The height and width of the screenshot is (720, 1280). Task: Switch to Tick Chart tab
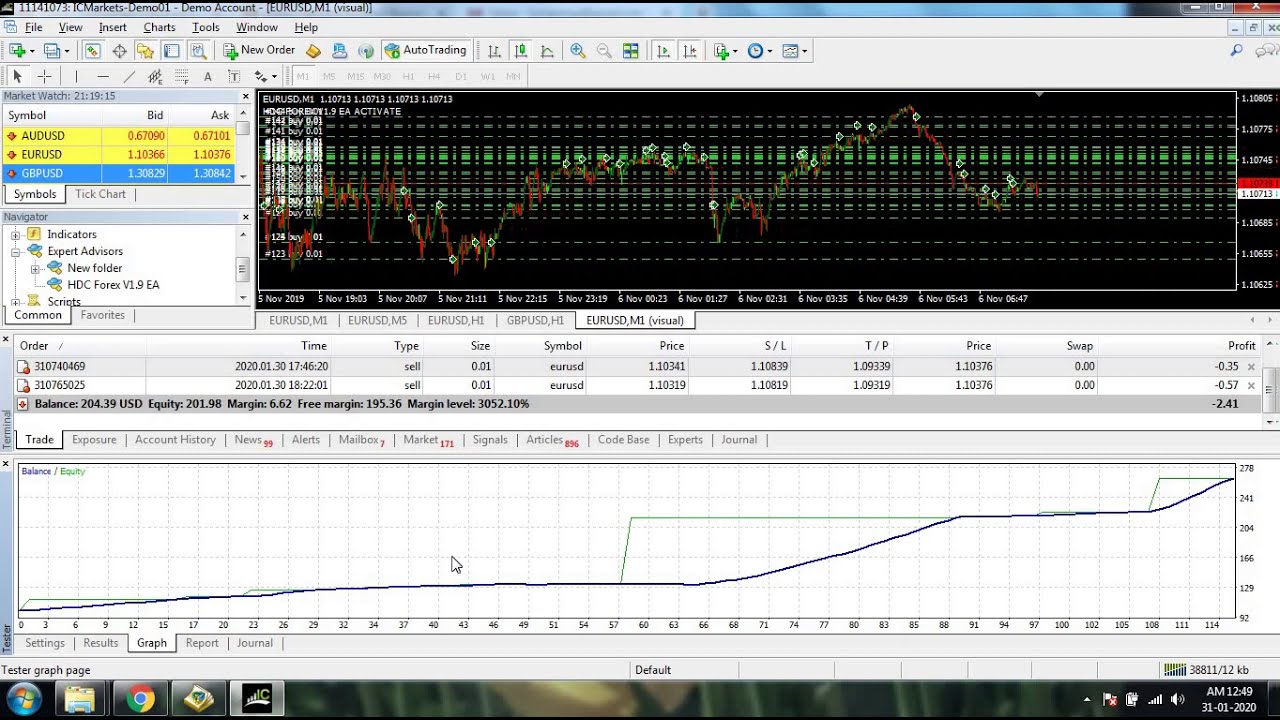(100, 194)
